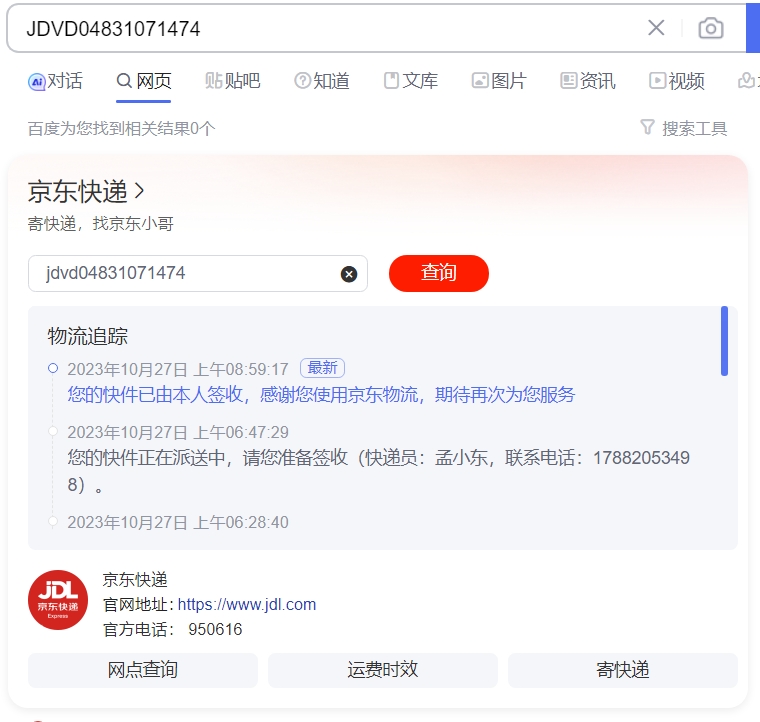The width and height of the screenshot is (760, 722).
Task: Switch to the AI 对话 tab
Action: pyautogui.click(x=55, y=81)
